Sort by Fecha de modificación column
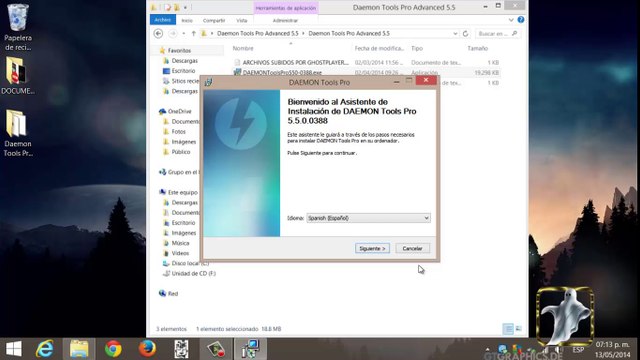The image size is (640, 360). [379, 48]
